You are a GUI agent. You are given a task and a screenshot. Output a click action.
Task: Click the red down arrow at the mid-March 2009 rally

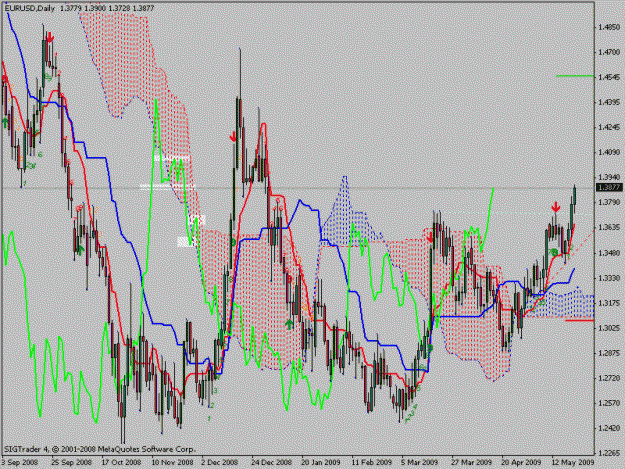(x=430, y=238)
